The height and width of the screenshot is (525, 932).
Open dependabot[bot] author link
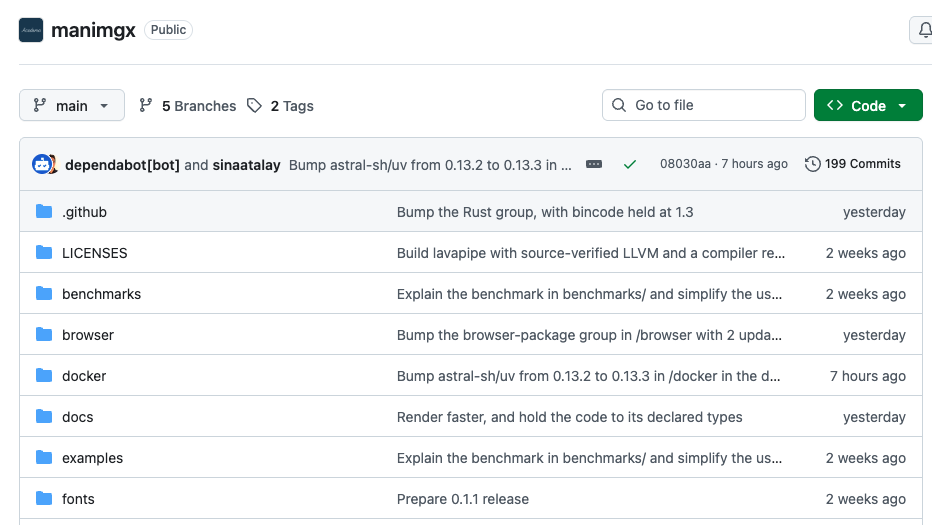122,165
